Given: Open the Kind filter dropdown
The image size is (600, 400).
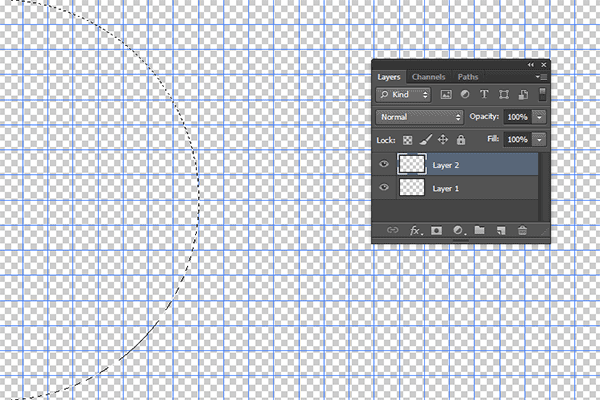Looking at the screenshot, I should 403,95.
